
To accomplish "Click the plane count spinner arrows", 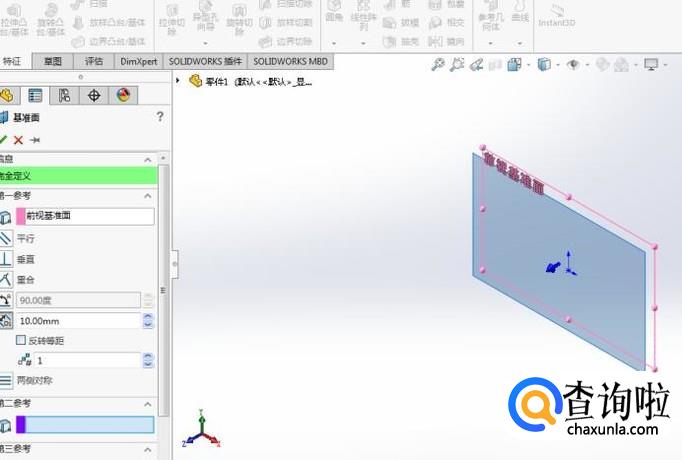I will pos(148,360).
